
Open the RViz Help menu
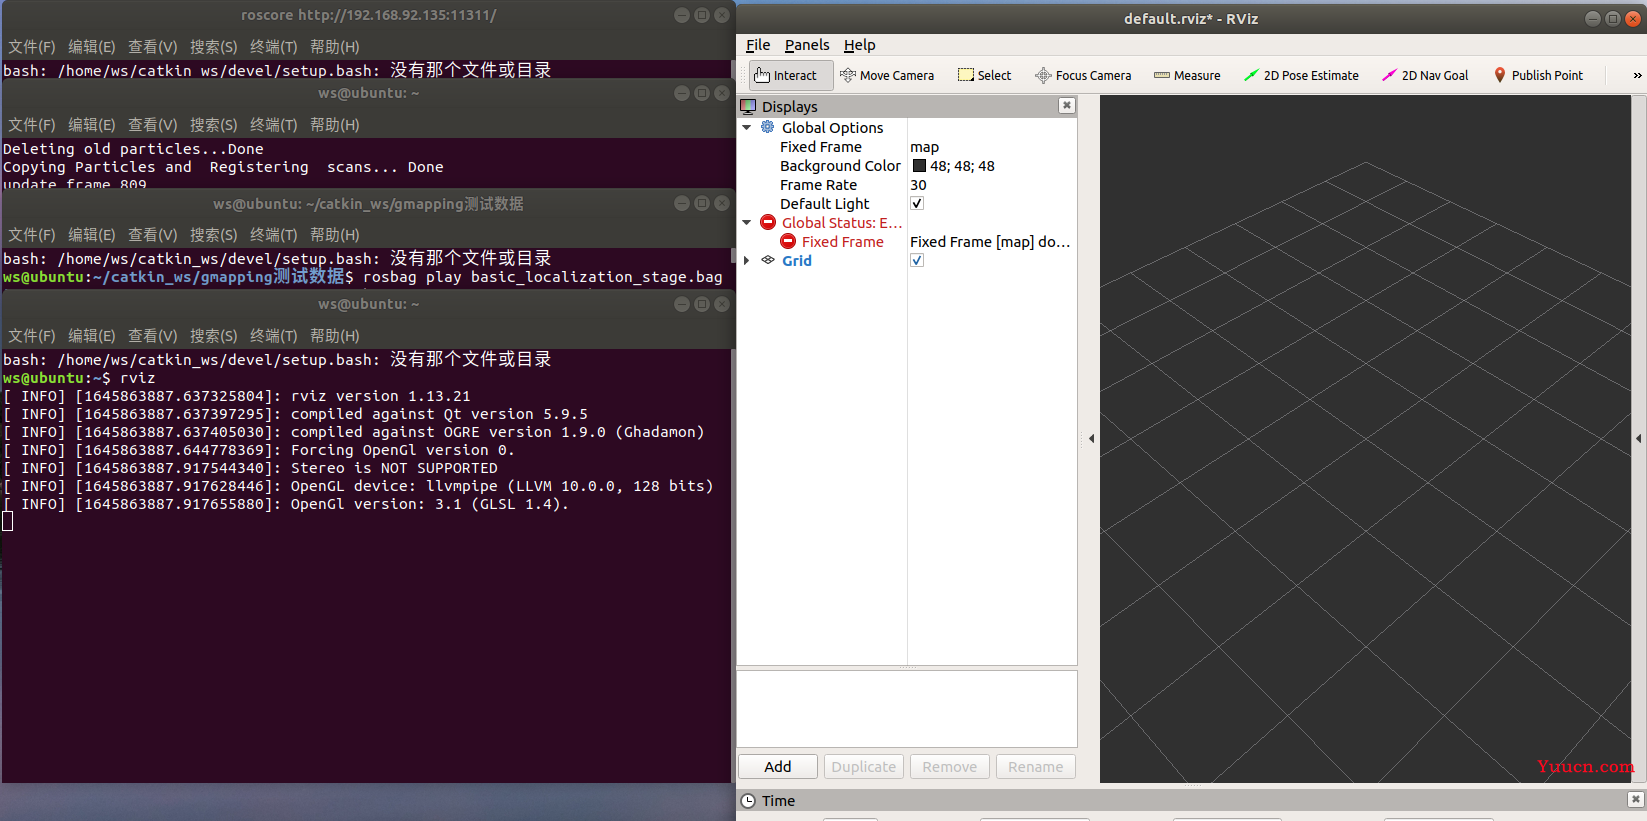click(x=859, y=45)
